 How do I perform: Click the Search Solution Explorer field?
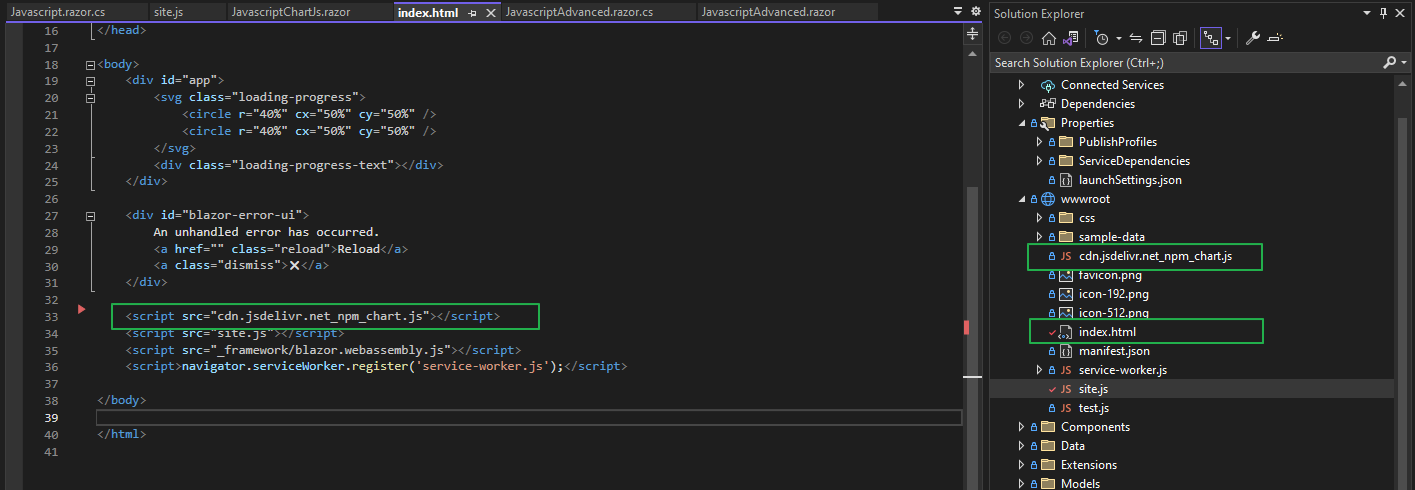[x=1180, y=62]
